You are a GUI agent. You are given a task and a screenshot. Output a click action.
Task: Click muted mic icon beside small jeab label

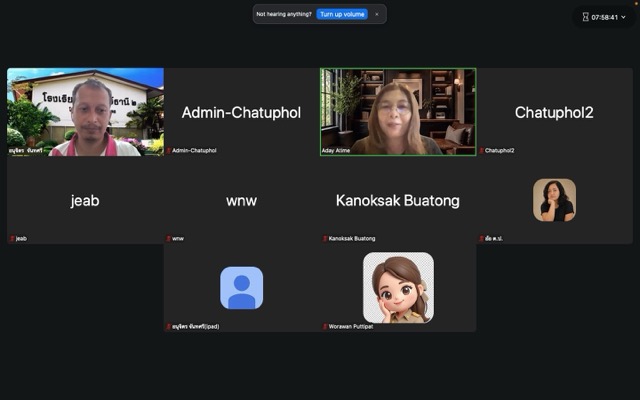point(12,238)
